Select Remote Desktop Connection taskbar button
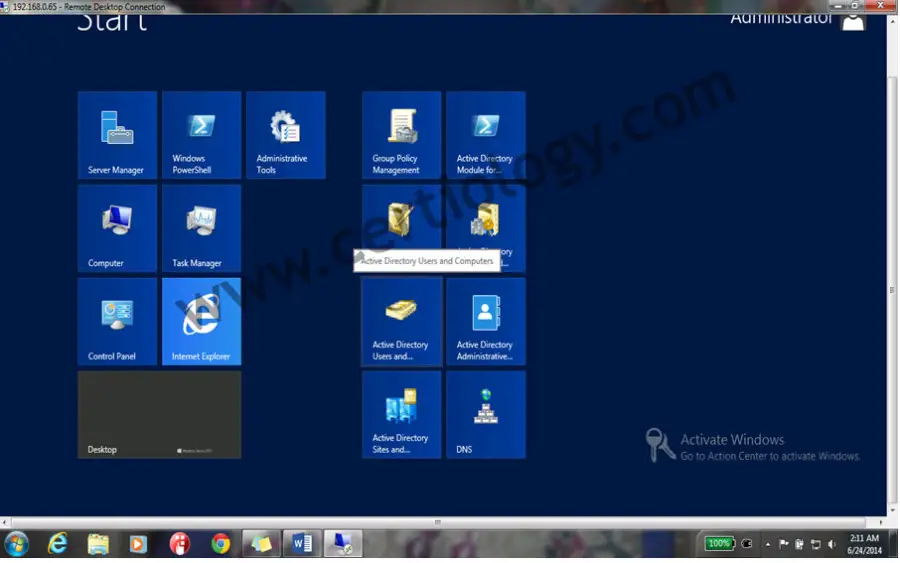 (x=343, y=543)
